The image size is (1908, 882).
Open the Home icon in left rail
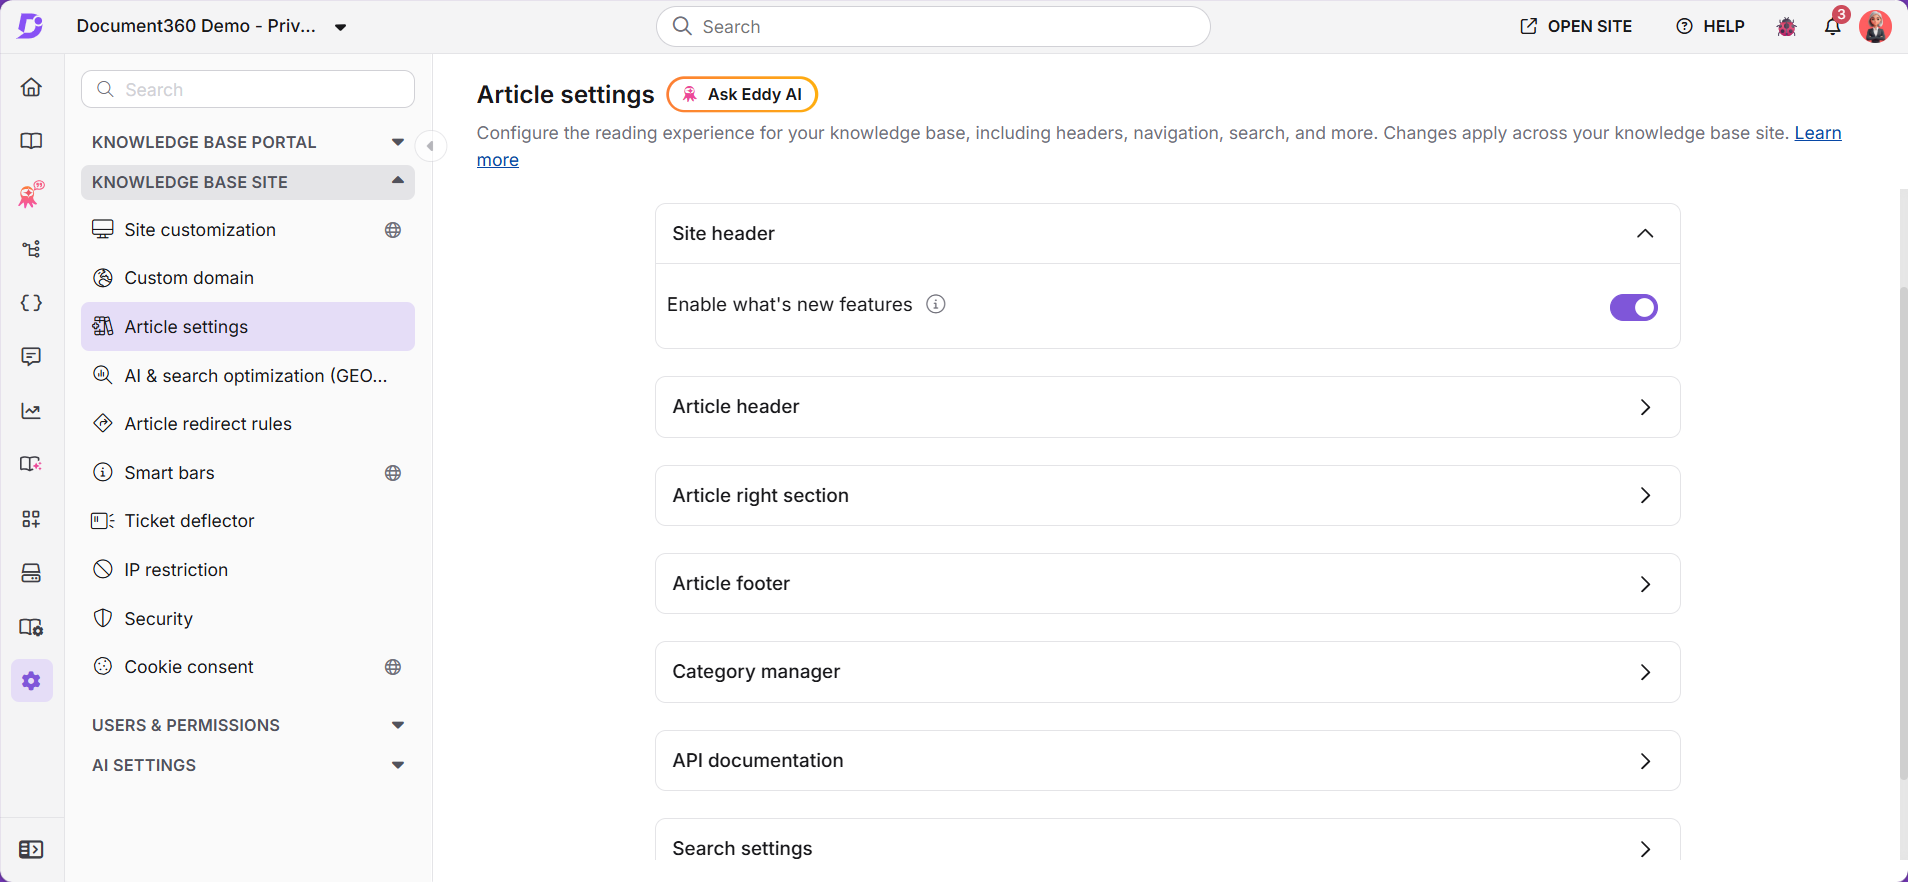coord(31,87)
